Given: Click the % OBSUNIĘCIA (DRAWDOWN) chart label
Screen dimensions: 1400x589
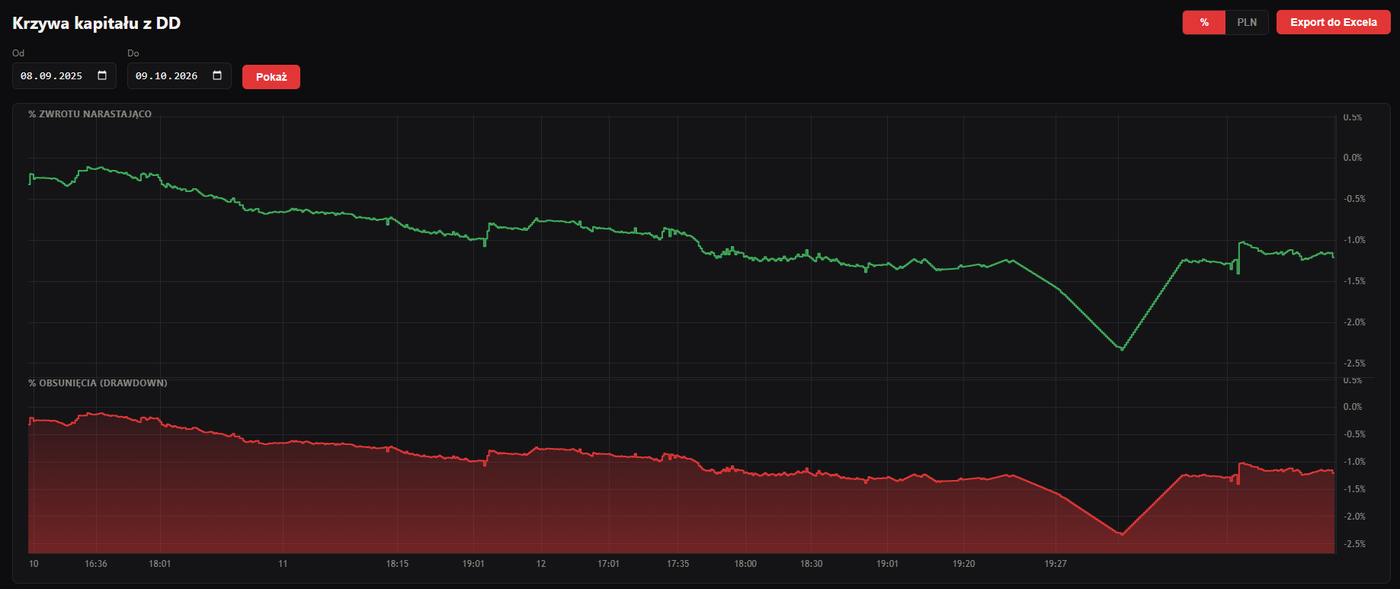Looking at the screenshot, I should pos(98,383).
